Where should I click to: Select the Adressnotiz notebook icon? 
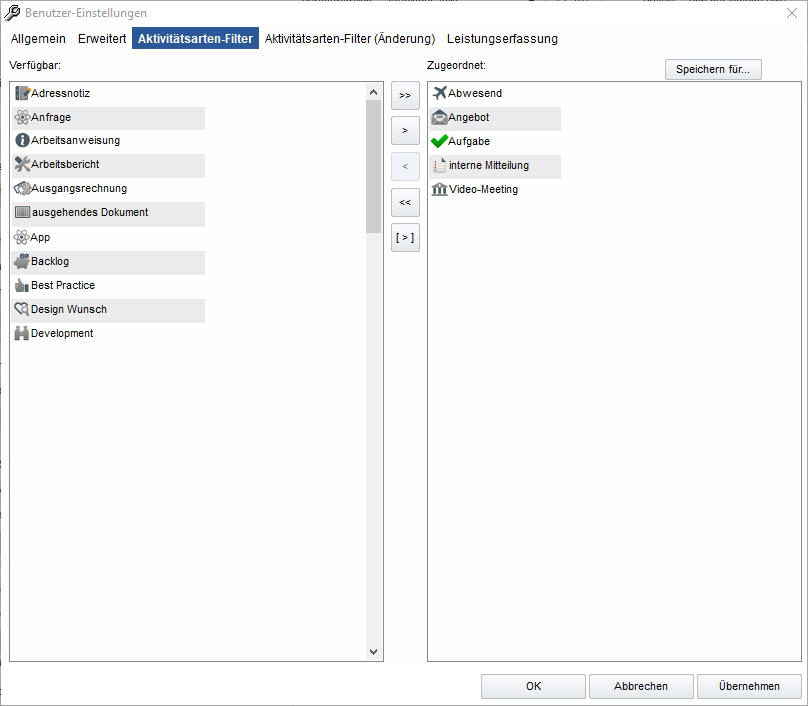(22, 93)
